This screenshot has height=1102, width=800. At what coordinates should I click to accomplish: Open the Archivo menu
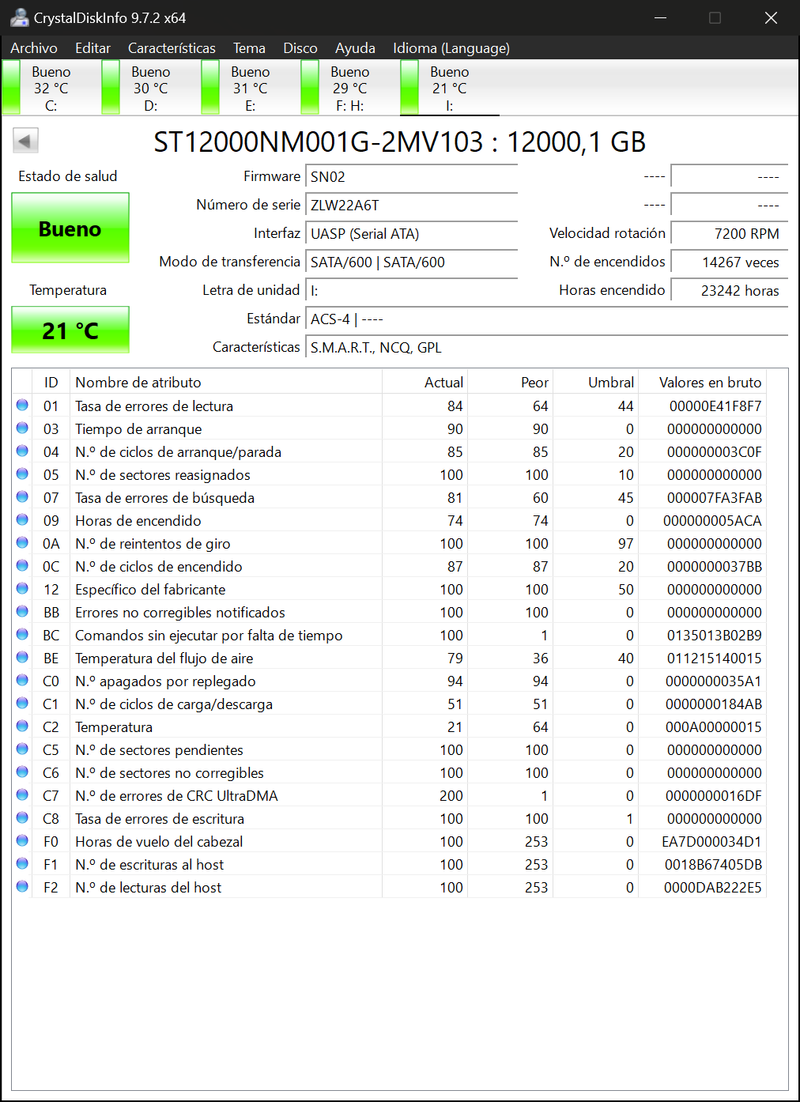34,48
